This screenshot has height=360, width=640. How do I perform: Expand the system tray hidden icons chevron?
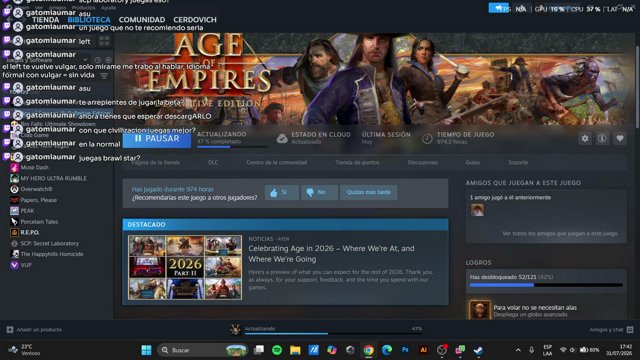point(518,350)
